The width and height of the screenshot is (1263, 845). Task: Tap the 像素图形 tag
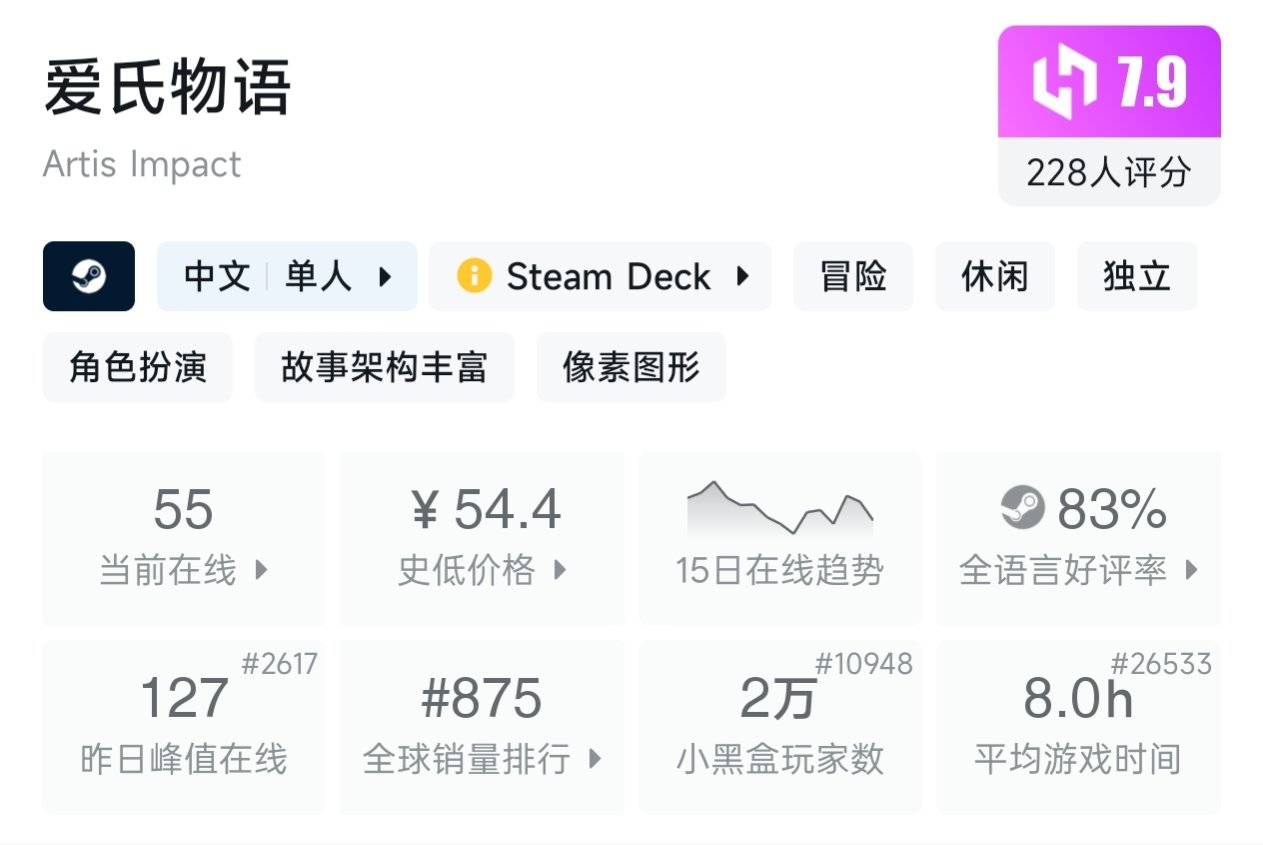pos(631,368)
